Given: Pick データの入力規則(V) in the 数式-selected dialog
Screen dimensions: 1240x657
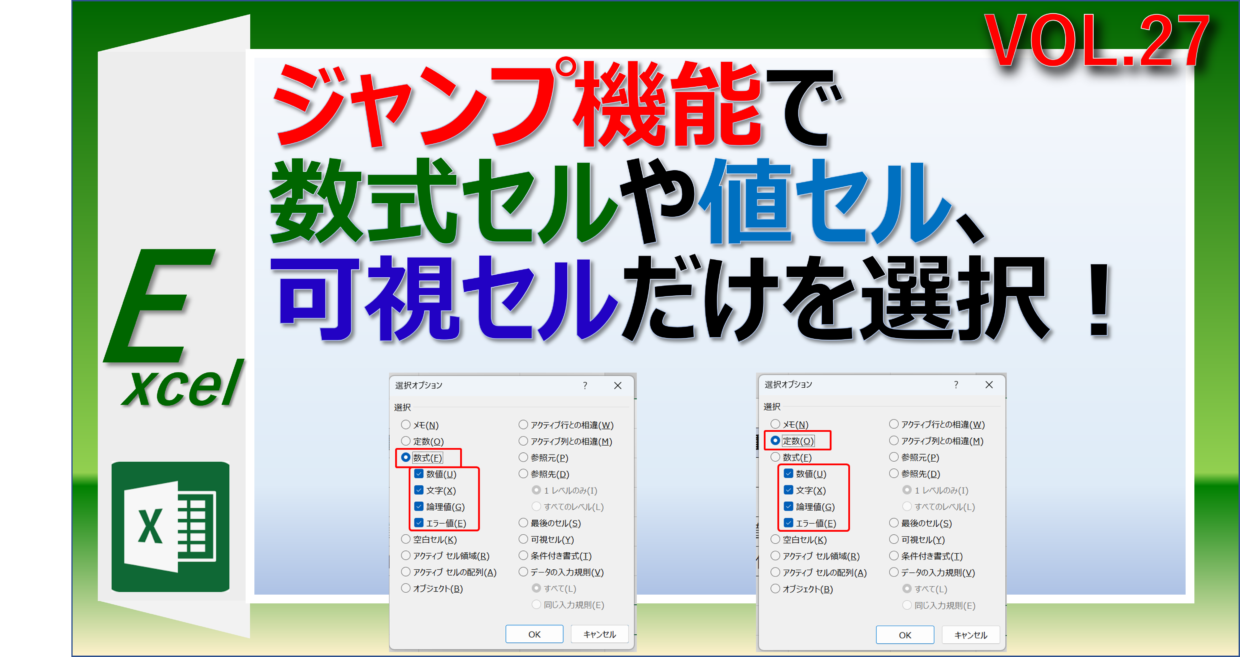Looking at the screenshot, I should (523, 572).
